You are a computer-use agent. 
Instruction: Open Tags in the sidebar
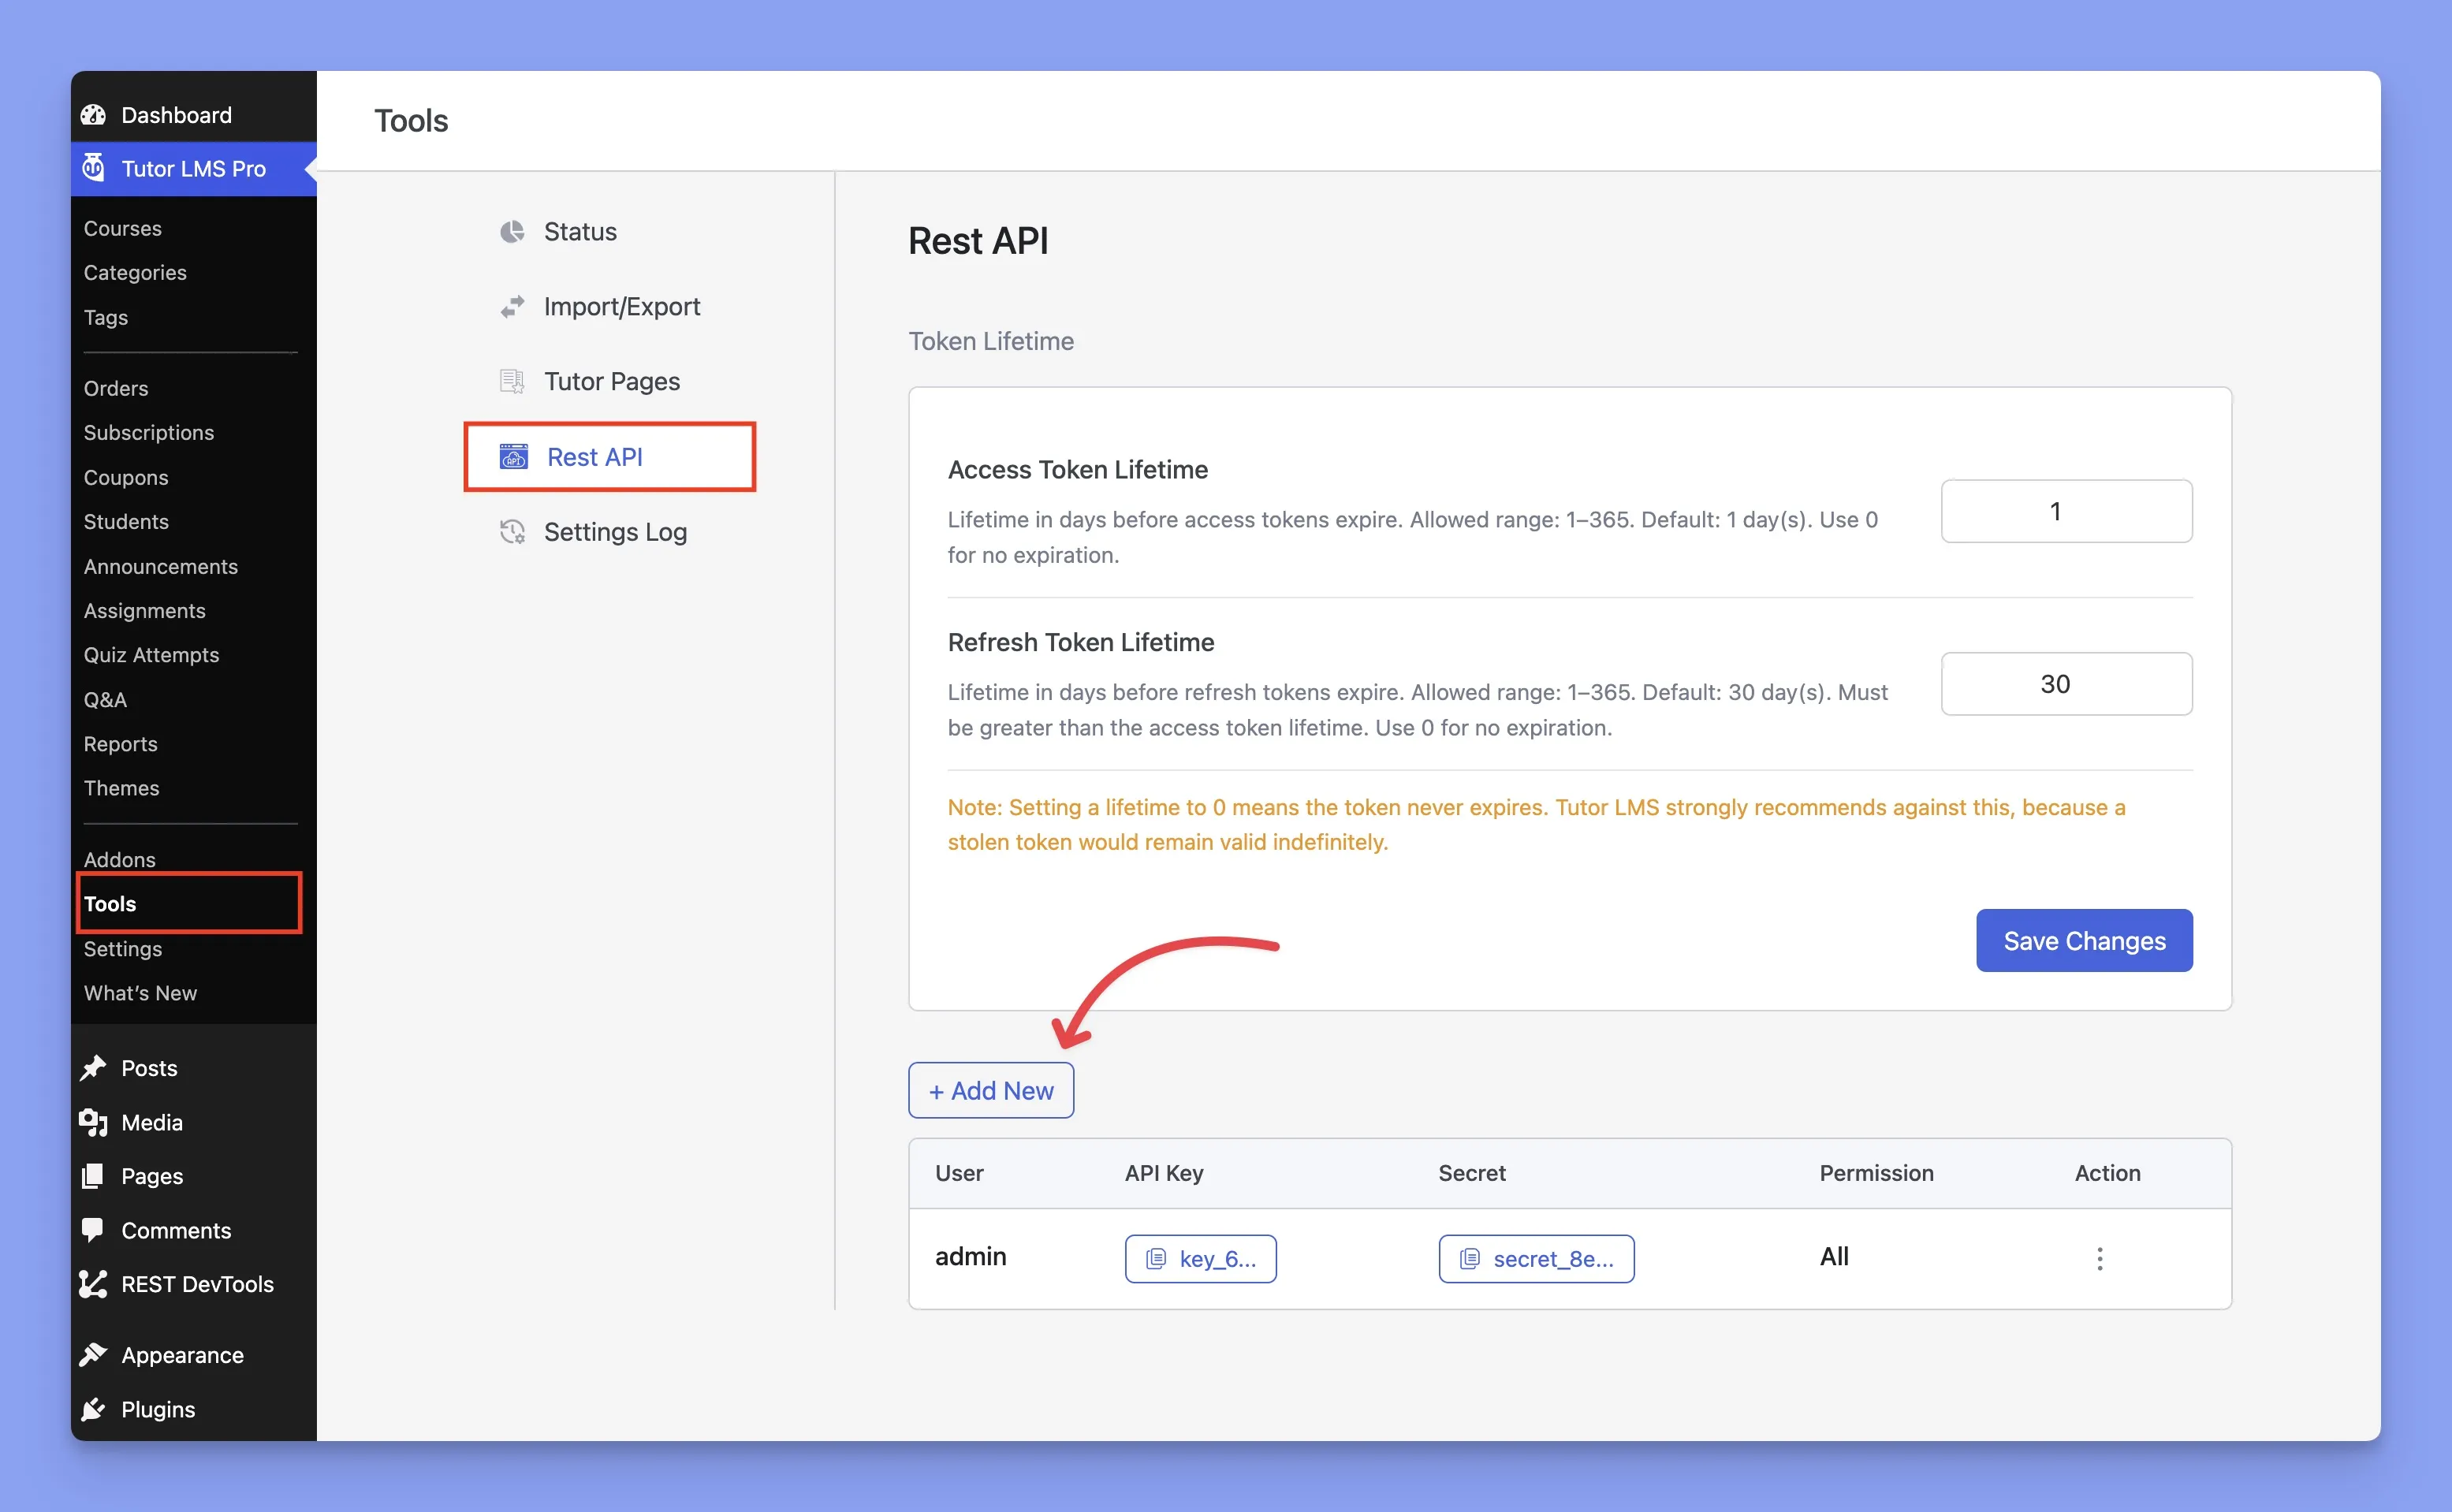(x=106, y=317)
